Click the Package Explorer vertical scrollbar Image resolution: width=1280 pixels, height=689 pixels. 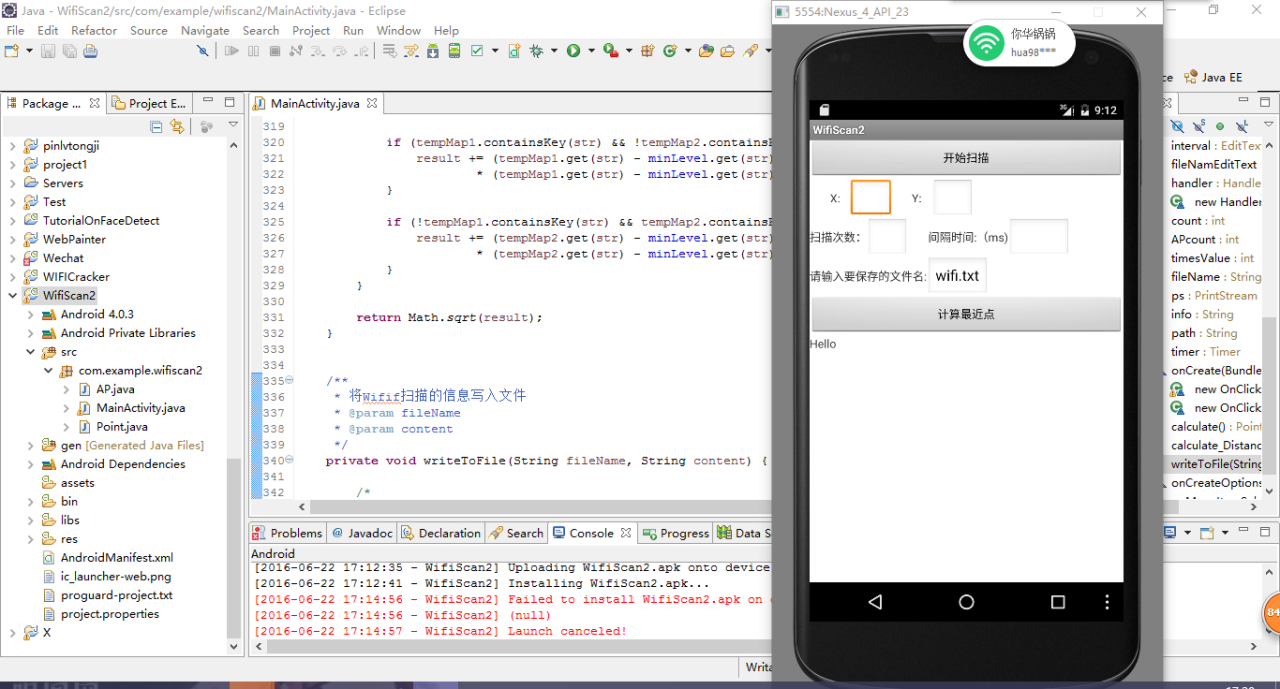[234, 547]
